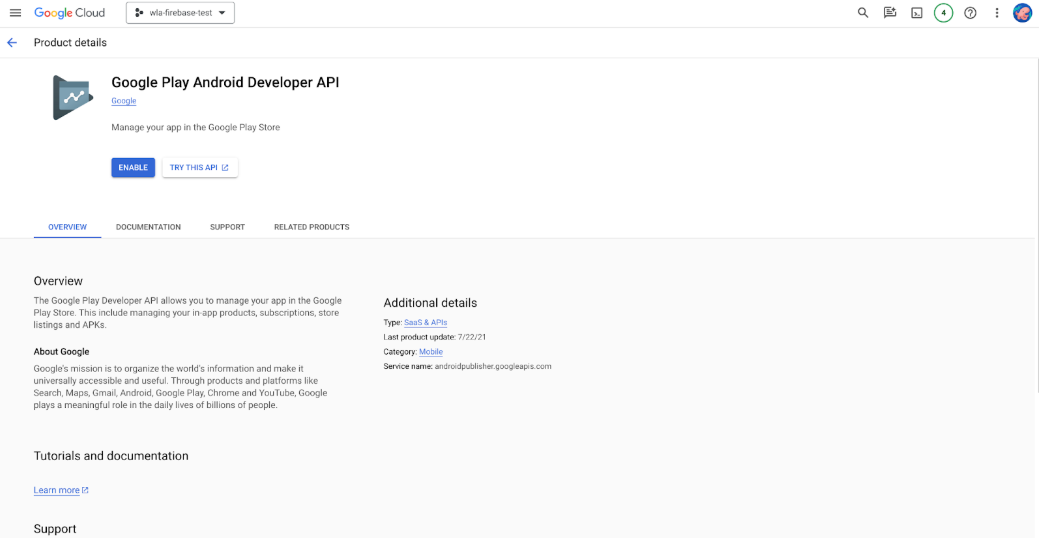Open the hamburger navigation menu
This screenshot has width=1040, height=538.
tap(15, 13)
